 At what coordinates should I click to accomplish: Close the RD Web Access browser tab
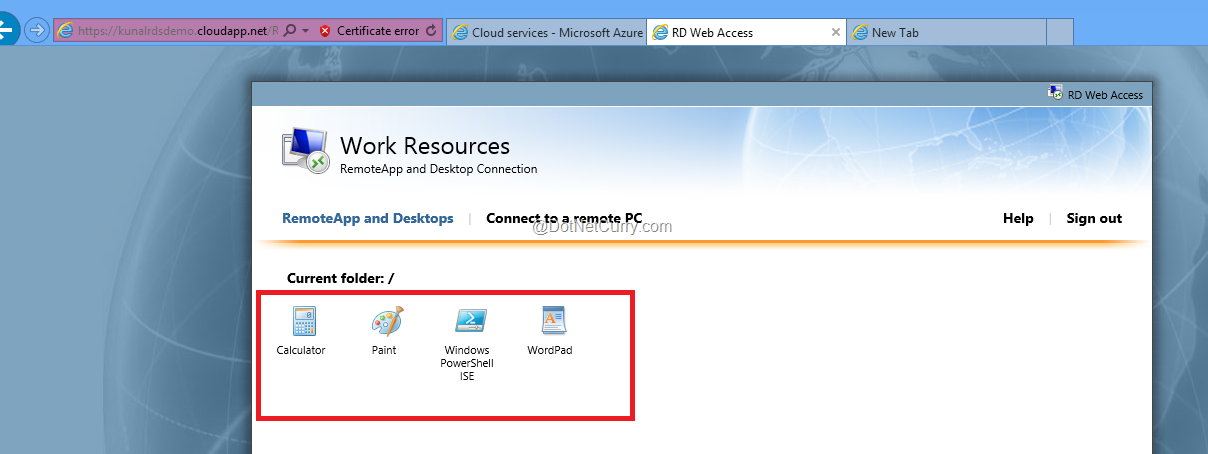click(x=836, y=32)
